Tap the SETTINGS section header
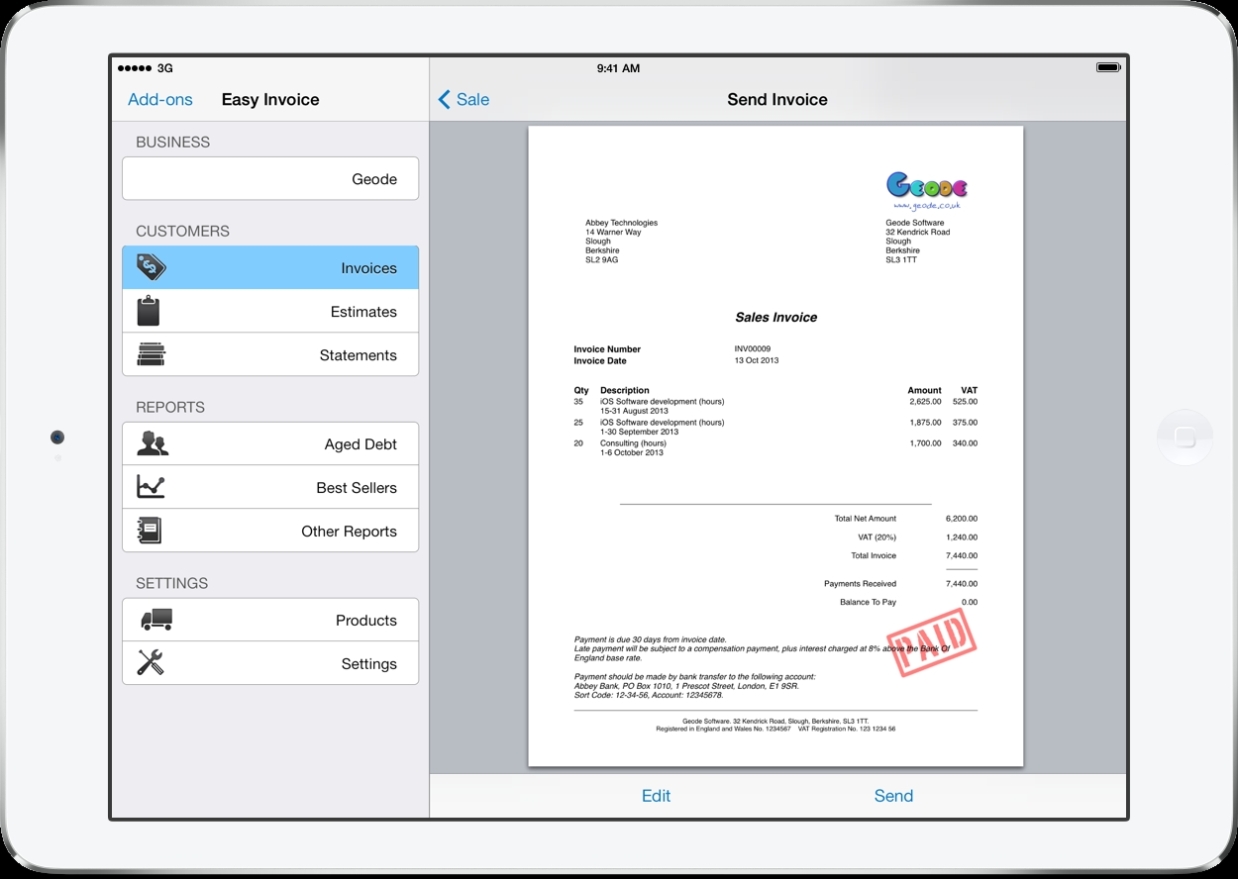 tap(172, 583)
